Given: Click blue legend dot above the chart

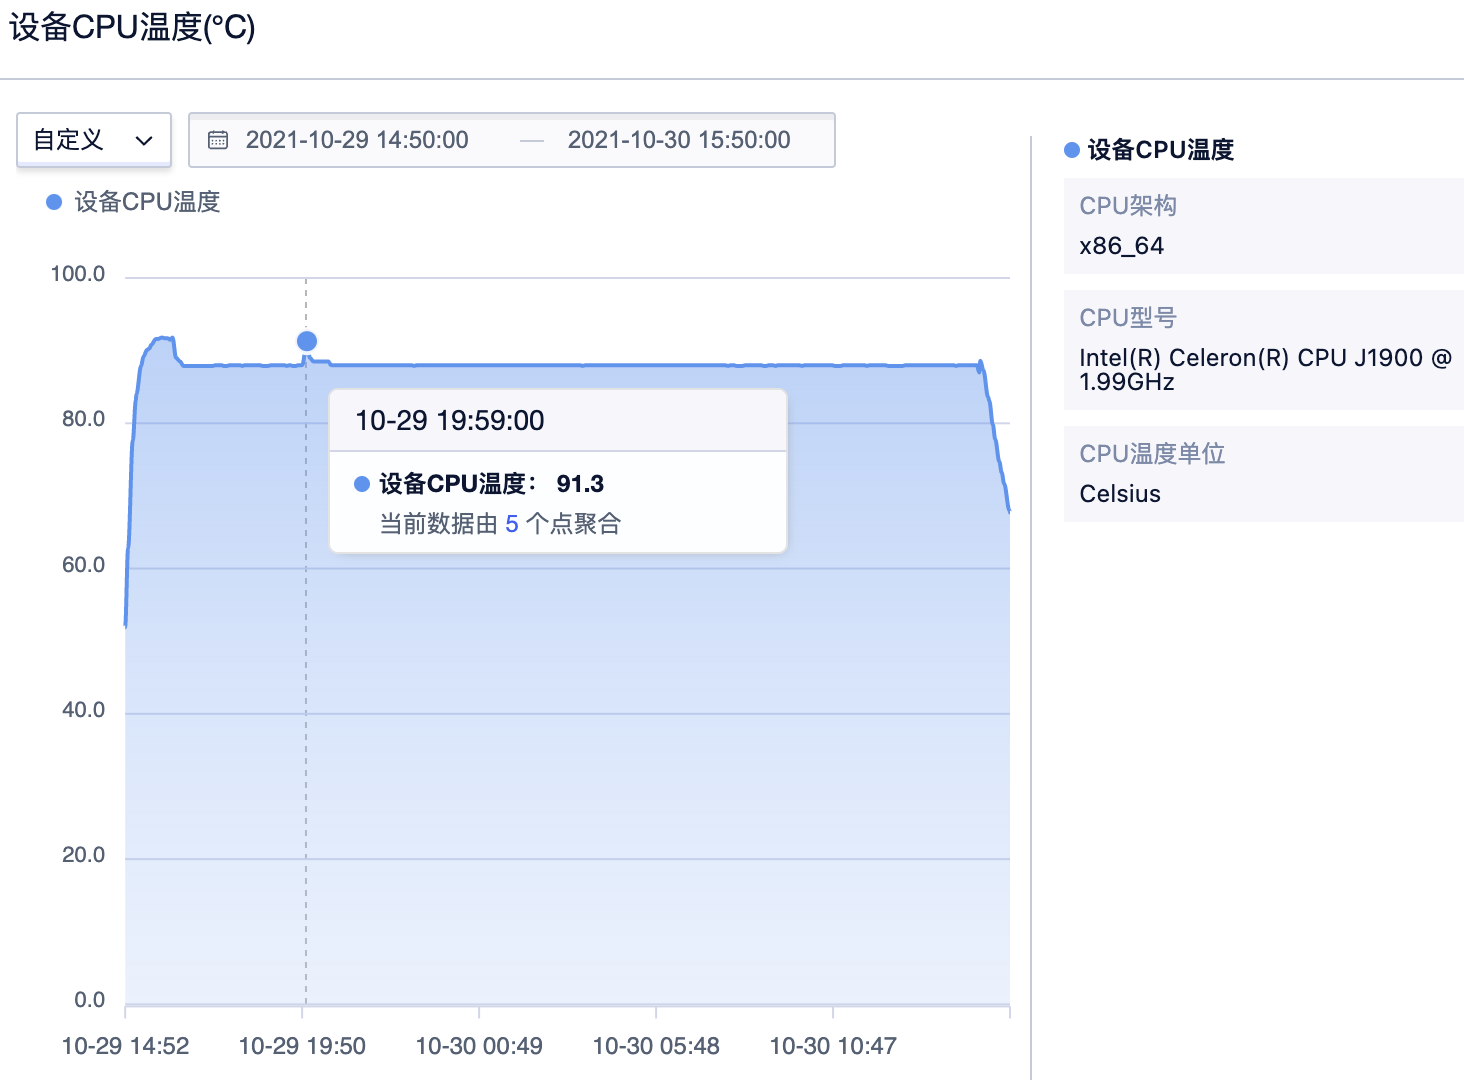Looking at the screenshot, I should click(x=55, y=202).
